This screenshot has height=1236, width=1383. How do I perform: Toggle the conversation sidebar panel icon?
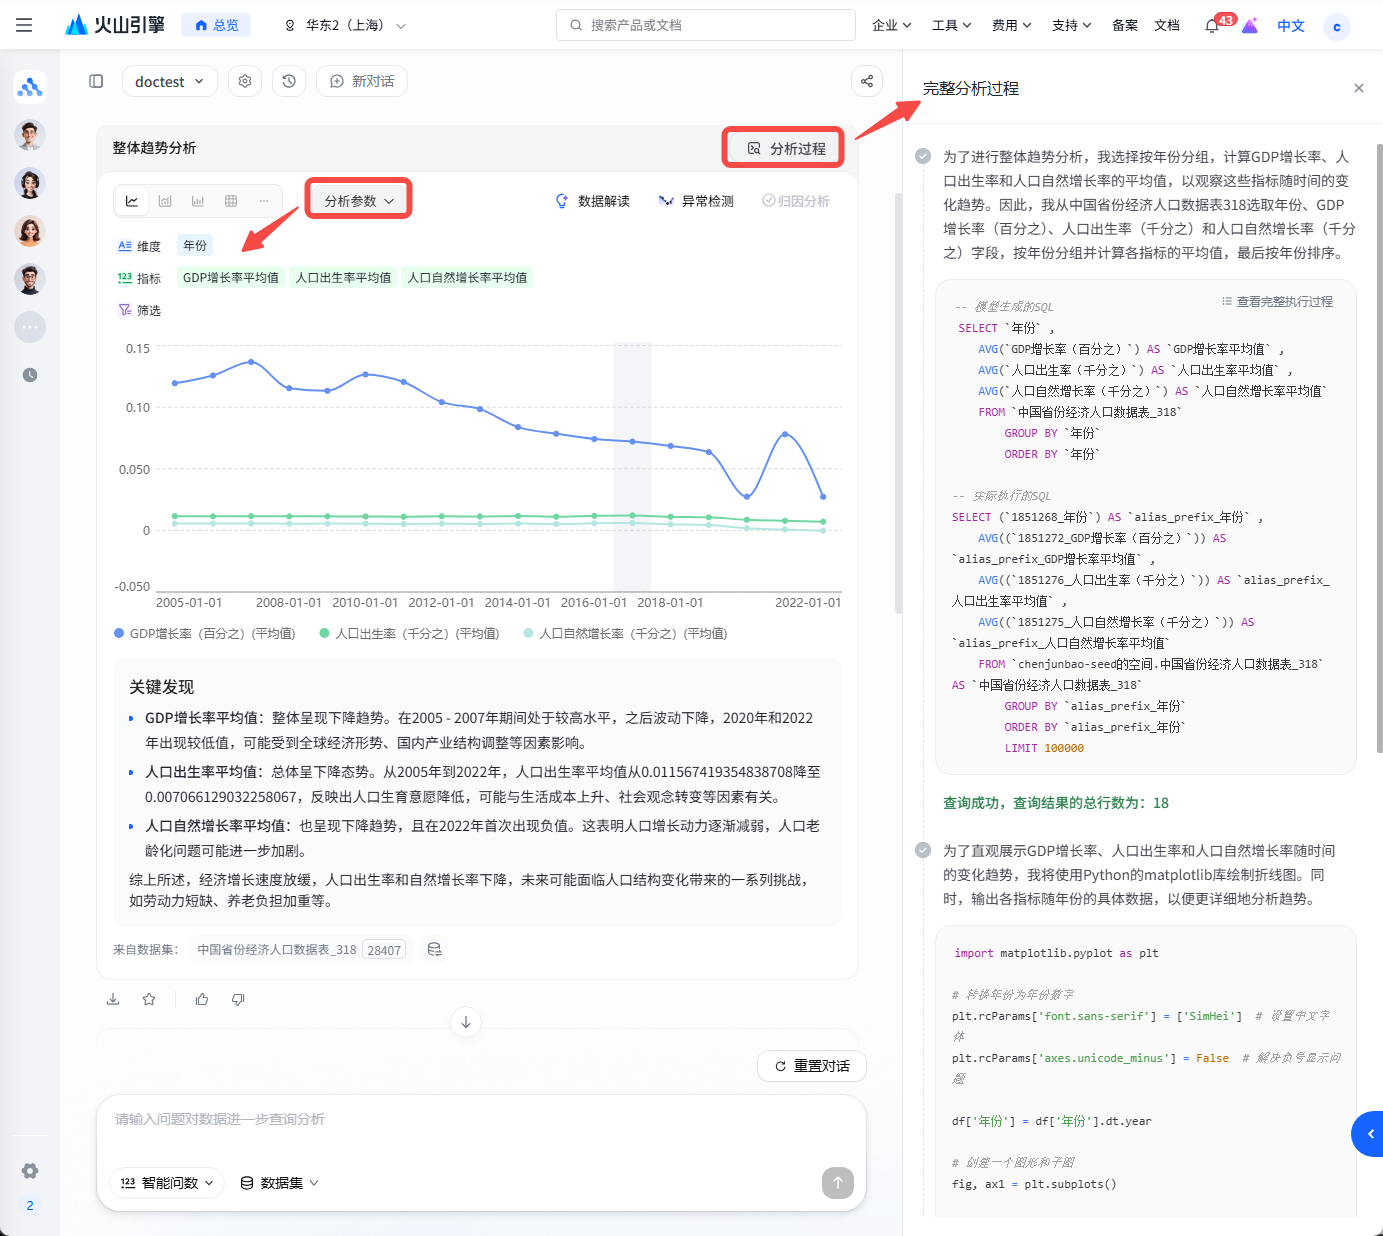pos(96,81)
